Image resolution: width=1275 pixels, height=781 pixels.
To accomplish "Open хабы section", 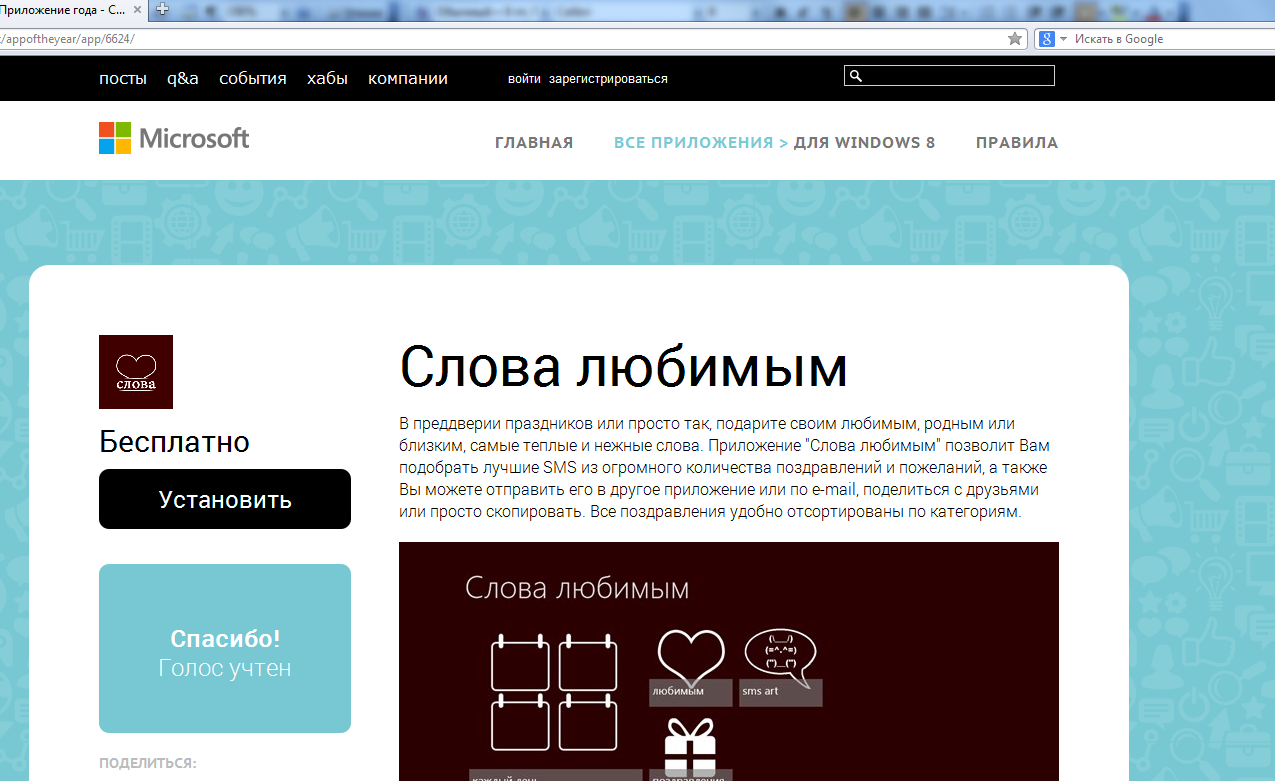I will [327, 79].
